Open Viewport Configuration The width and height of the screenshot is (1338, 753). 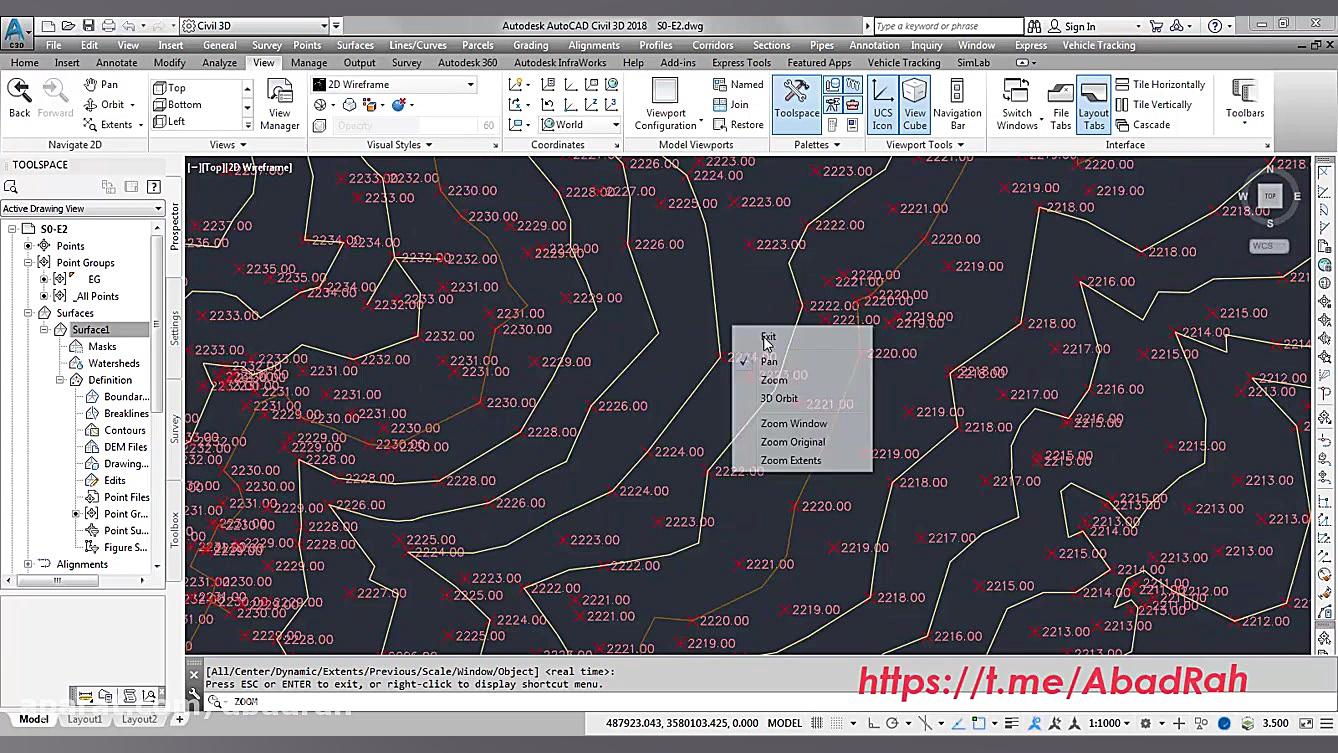pyautogui.click(x=665, y=104)
